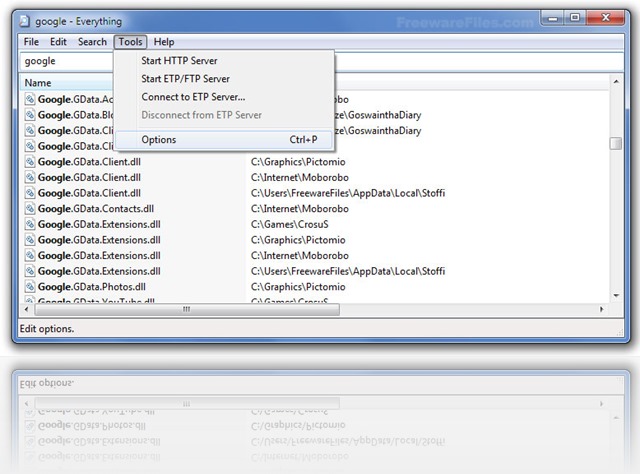Click C:\Graphics\Pictomio path of Extensions.dll

click(298, 240)
